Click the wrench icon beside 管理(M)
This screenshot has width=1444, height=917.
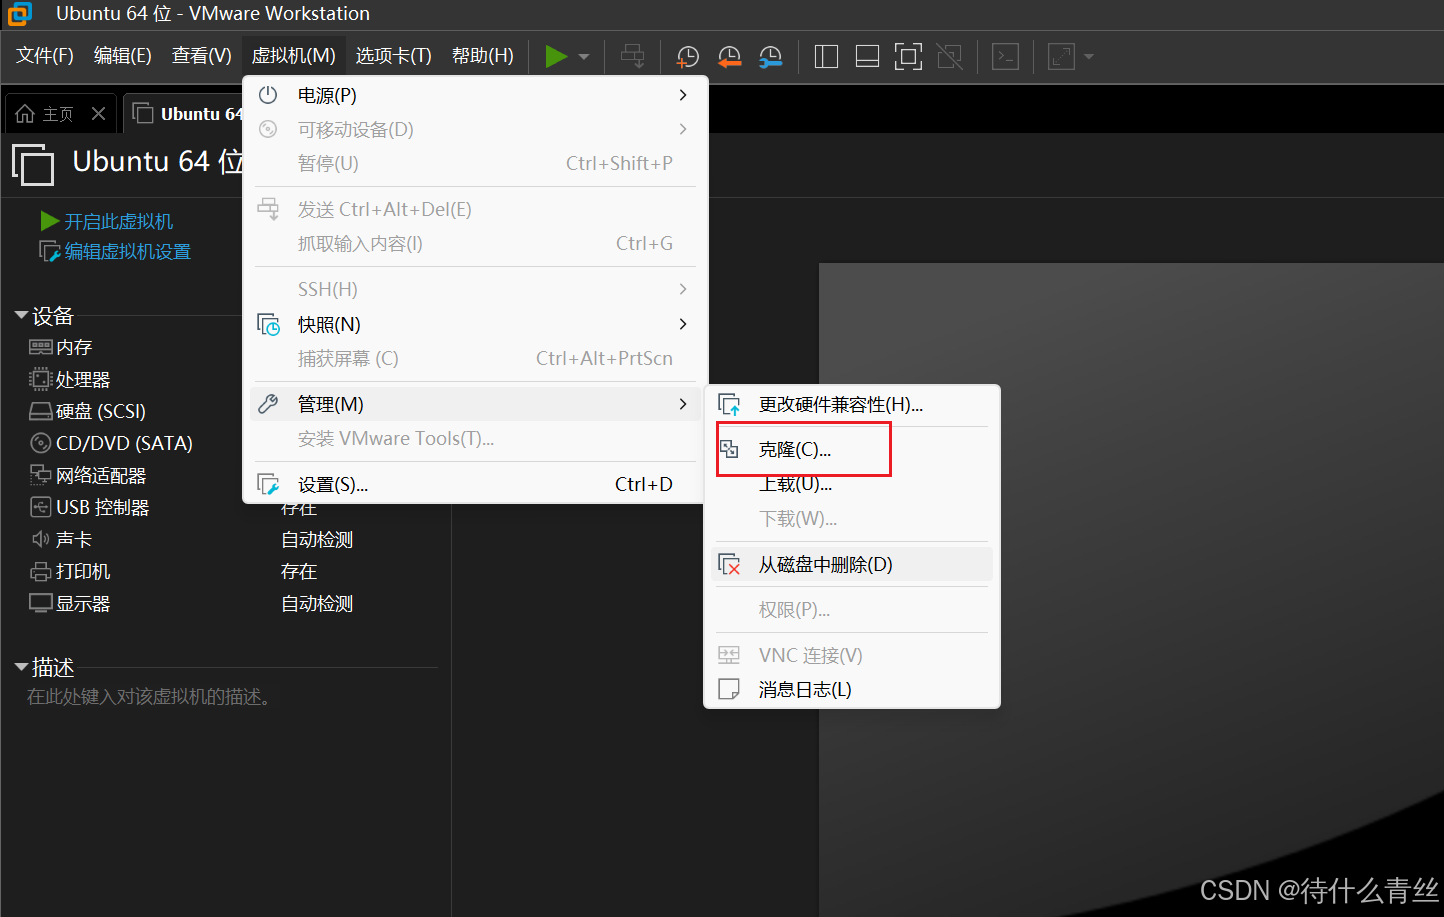tap(268, 404)
